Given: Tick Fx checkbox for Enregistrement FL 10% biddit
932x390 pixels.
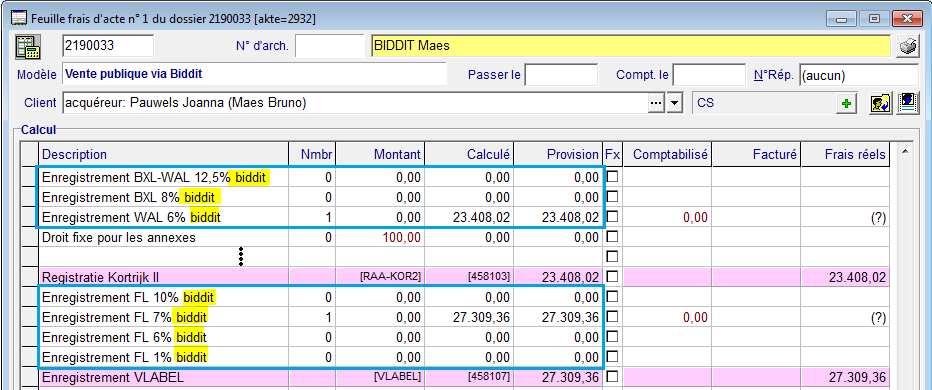Looking at the screenshot, I should coord(611,297).
